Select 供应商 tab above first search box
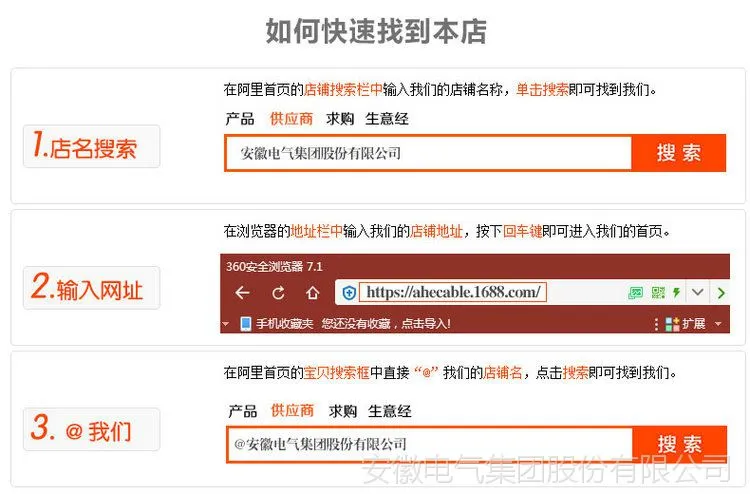 click(291, 119)
